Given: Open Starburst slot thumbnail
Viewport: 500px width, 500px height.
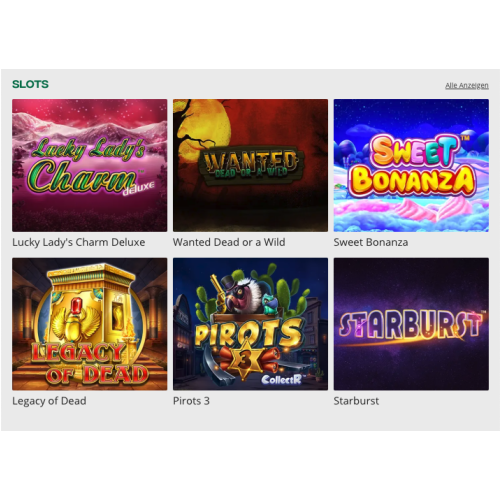Looking at the screenshot, I should (x=411, y=324).
